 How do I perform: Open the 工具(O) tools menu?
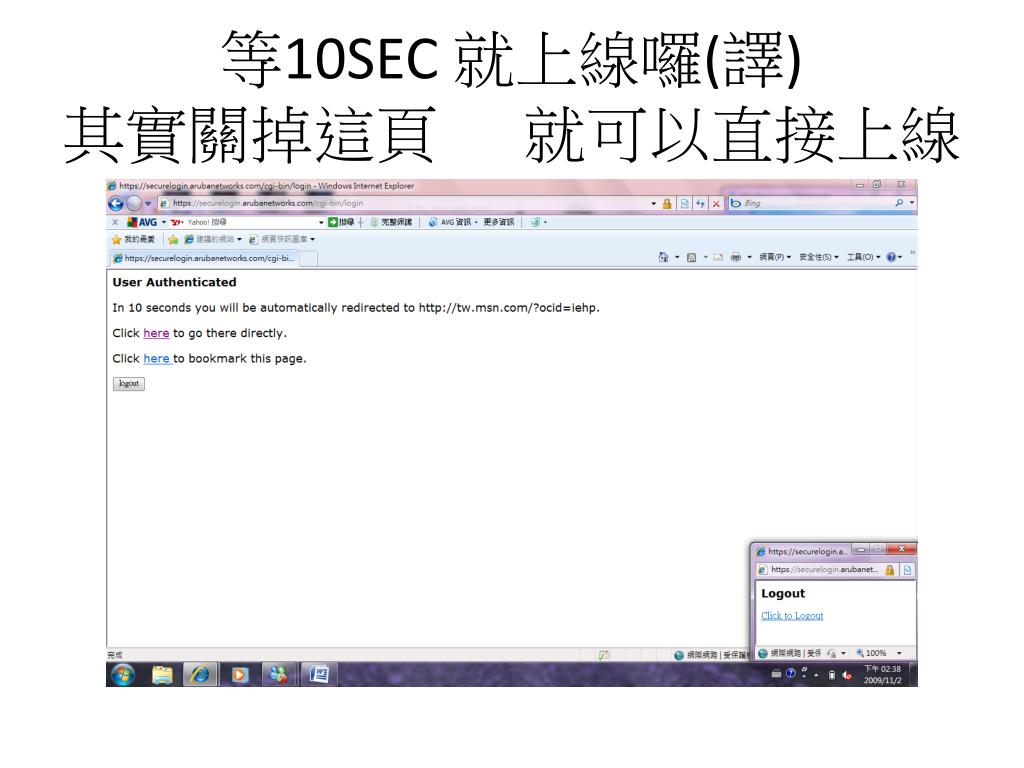[863, 257]
